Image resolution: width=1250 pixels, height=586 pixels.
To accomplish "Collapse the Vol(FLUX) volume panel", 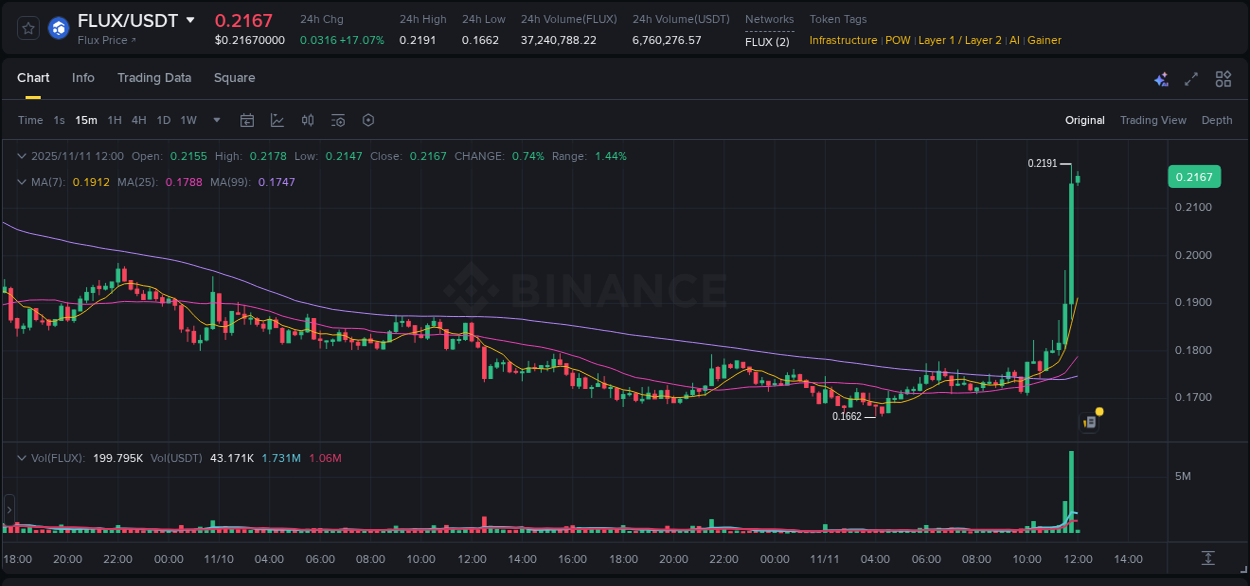I will coord(22,457).
